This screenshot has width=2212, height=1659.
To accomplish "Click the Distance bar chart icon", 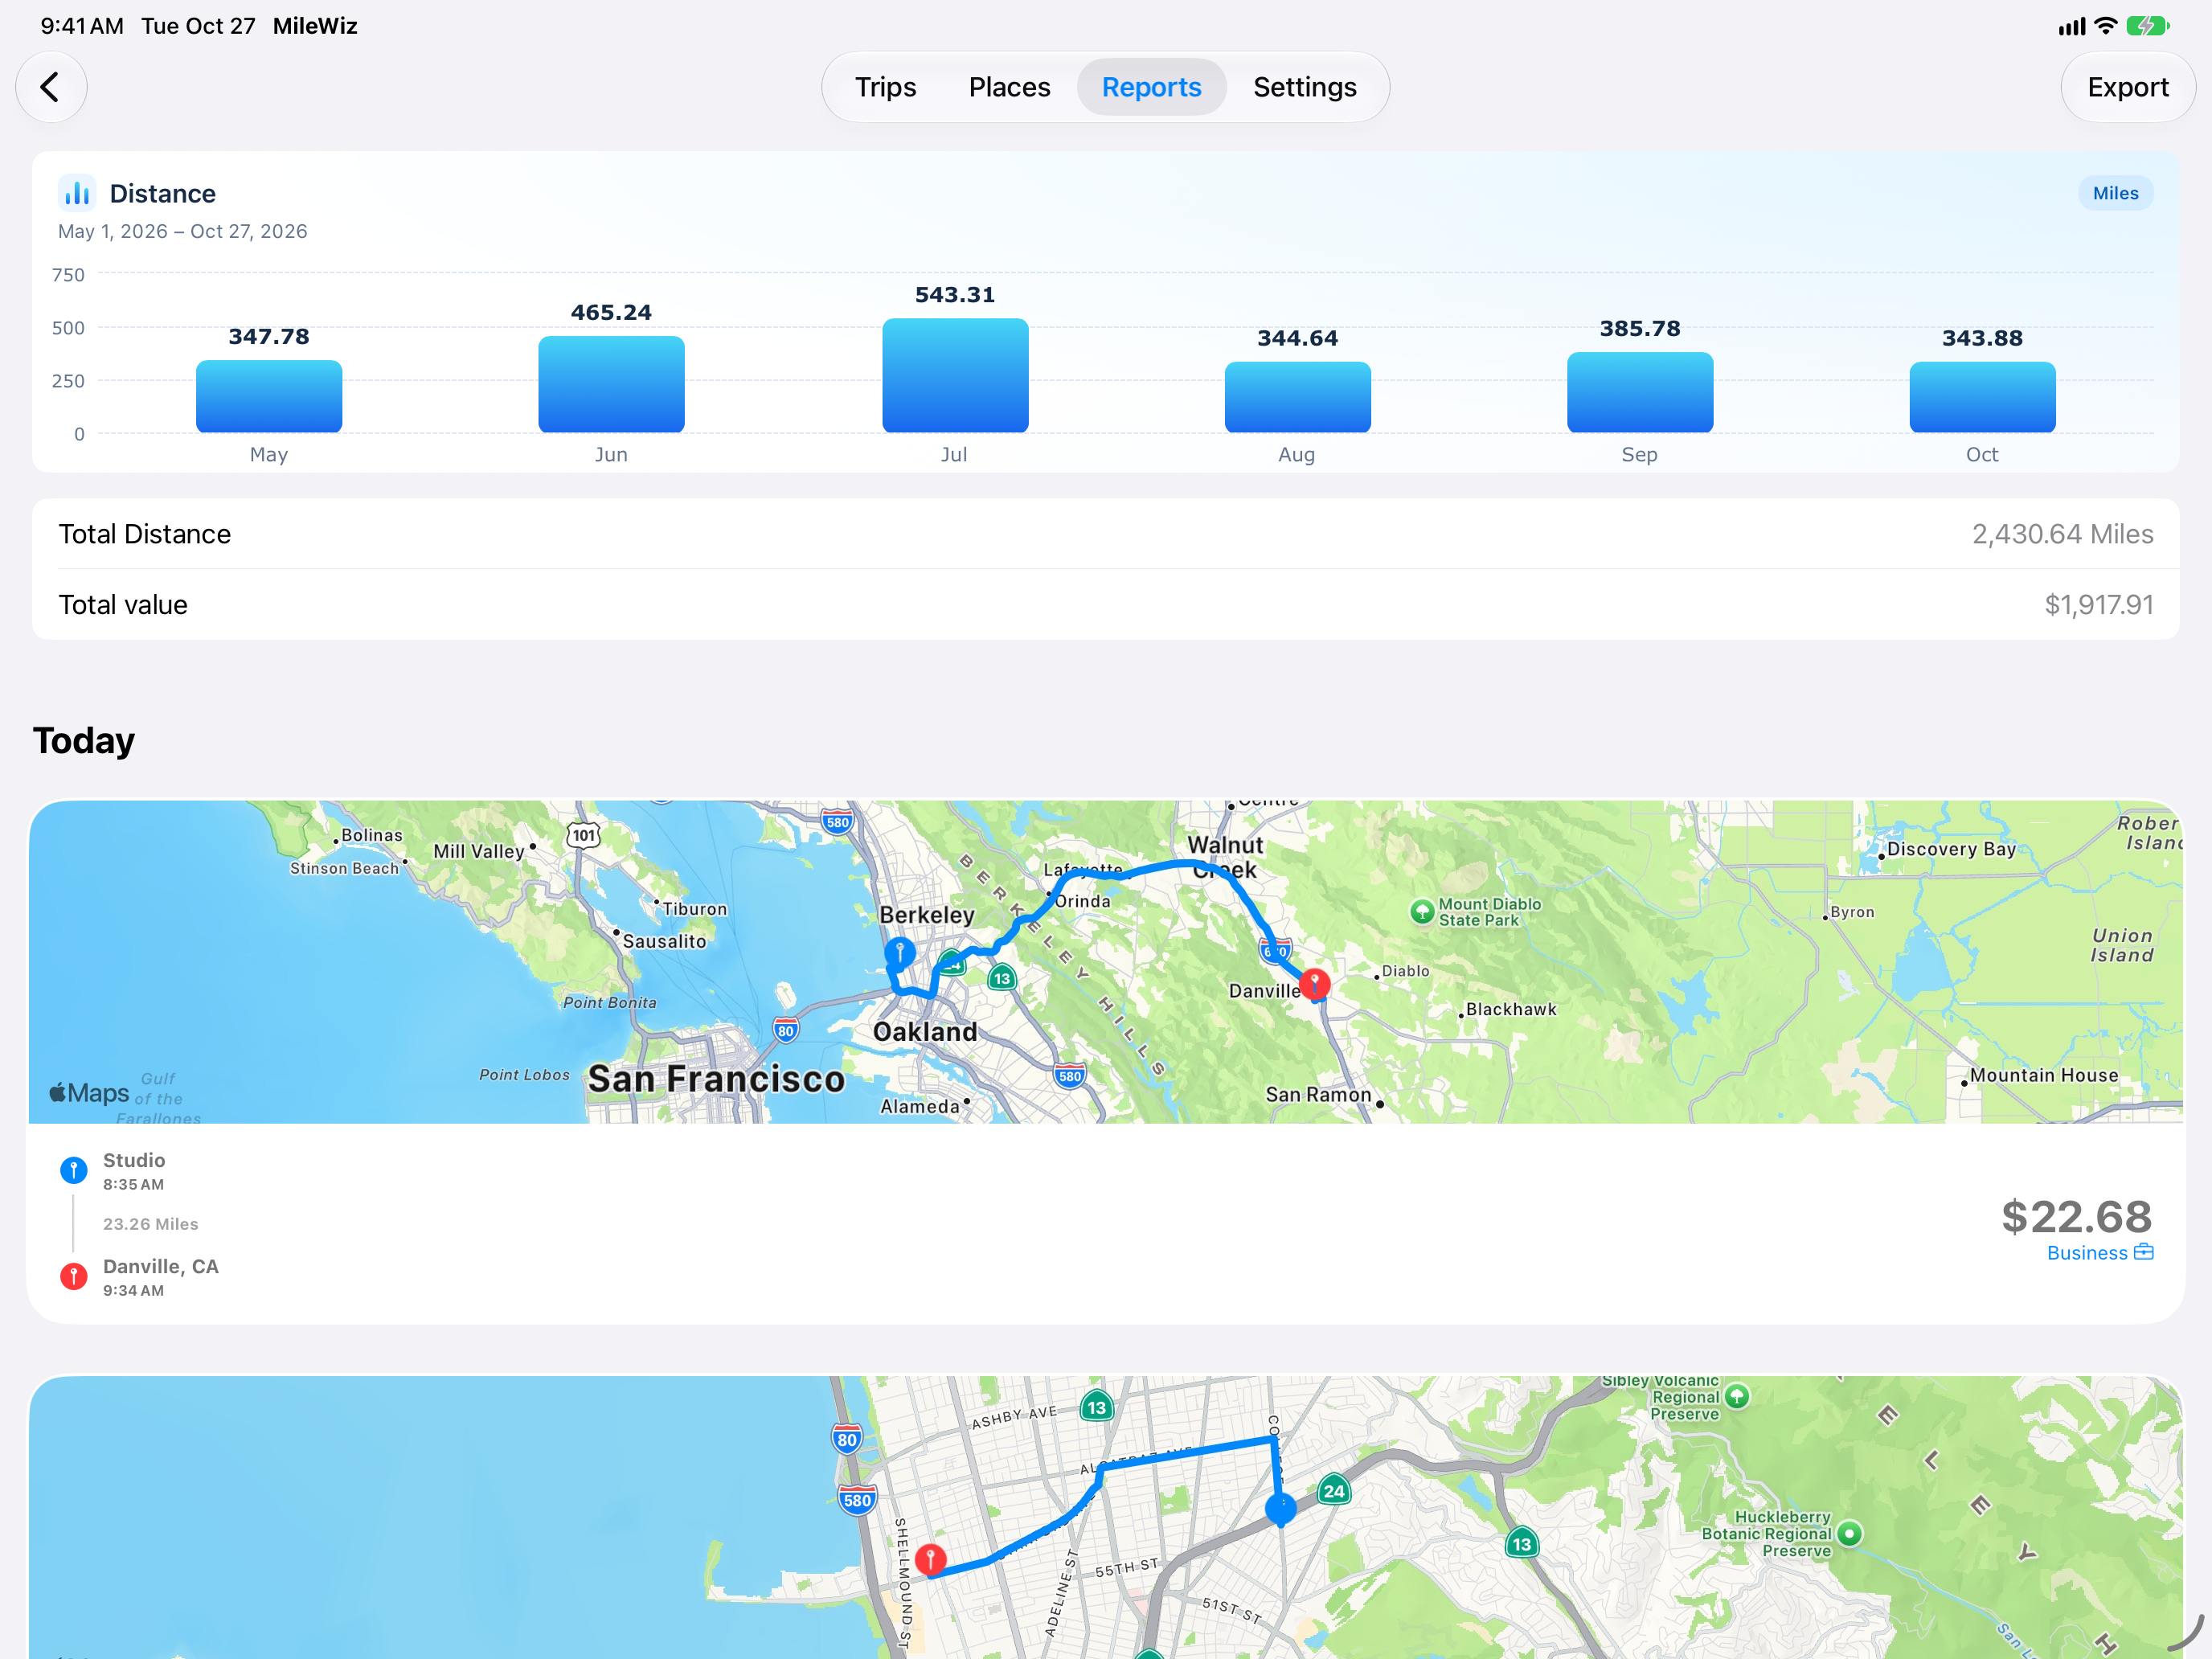I will [x=77, y=193].
